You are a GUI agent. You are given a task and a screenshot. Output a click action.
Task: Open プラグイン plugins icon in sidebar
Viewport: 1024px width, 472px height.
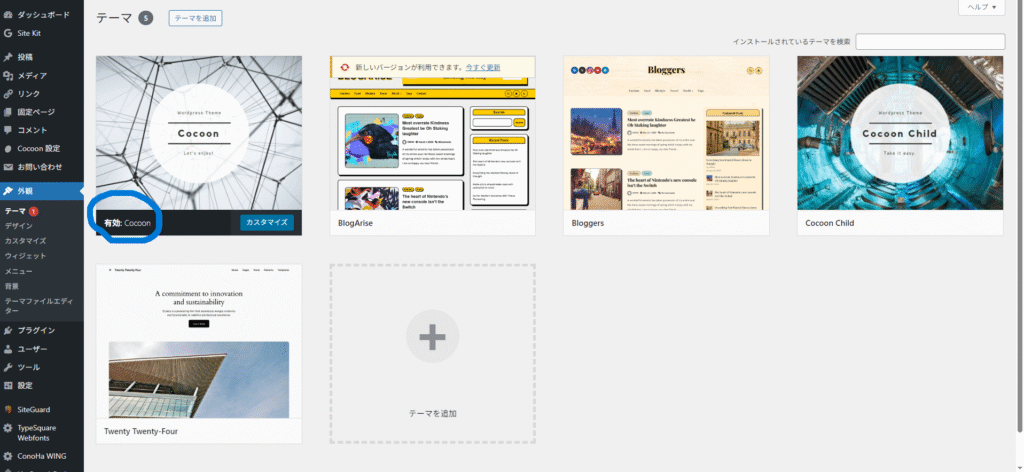pyautogui.click(x=8, y=330)
